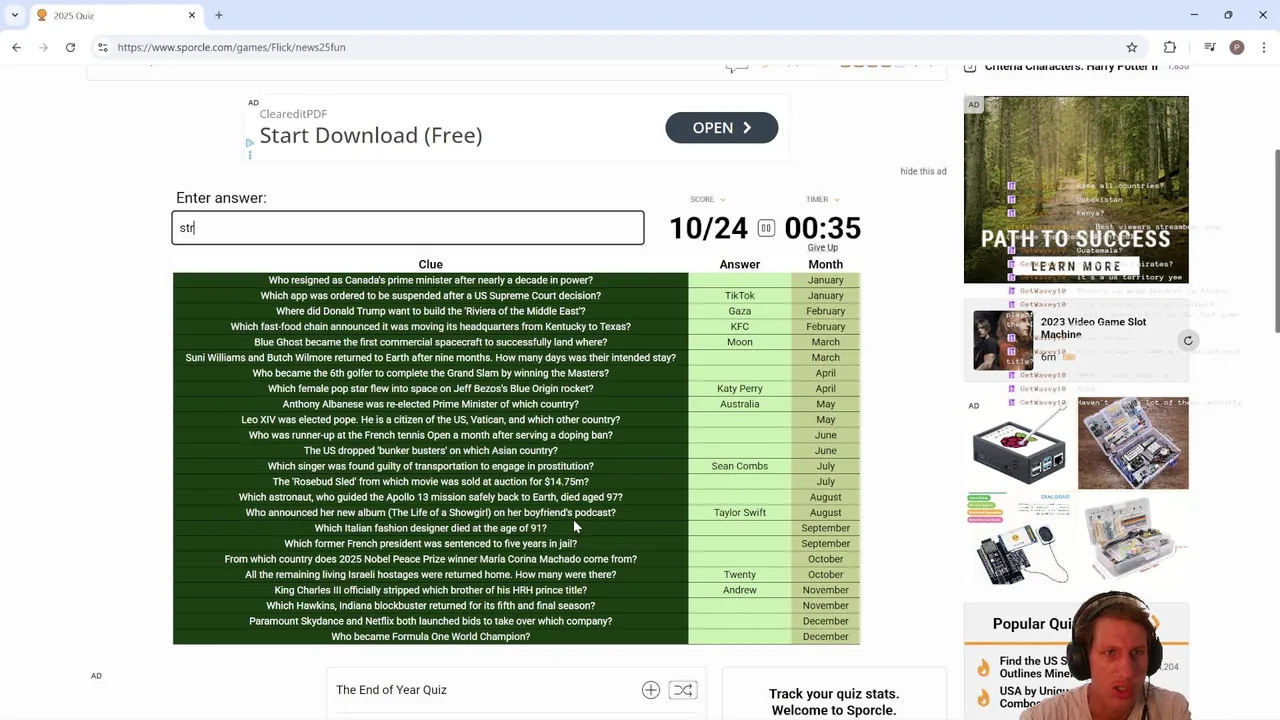Image resolution: width=1280 pixels, height=720 pixels.
Task: Click the flame icon beside Find the US States
Action: pos(983,667)
